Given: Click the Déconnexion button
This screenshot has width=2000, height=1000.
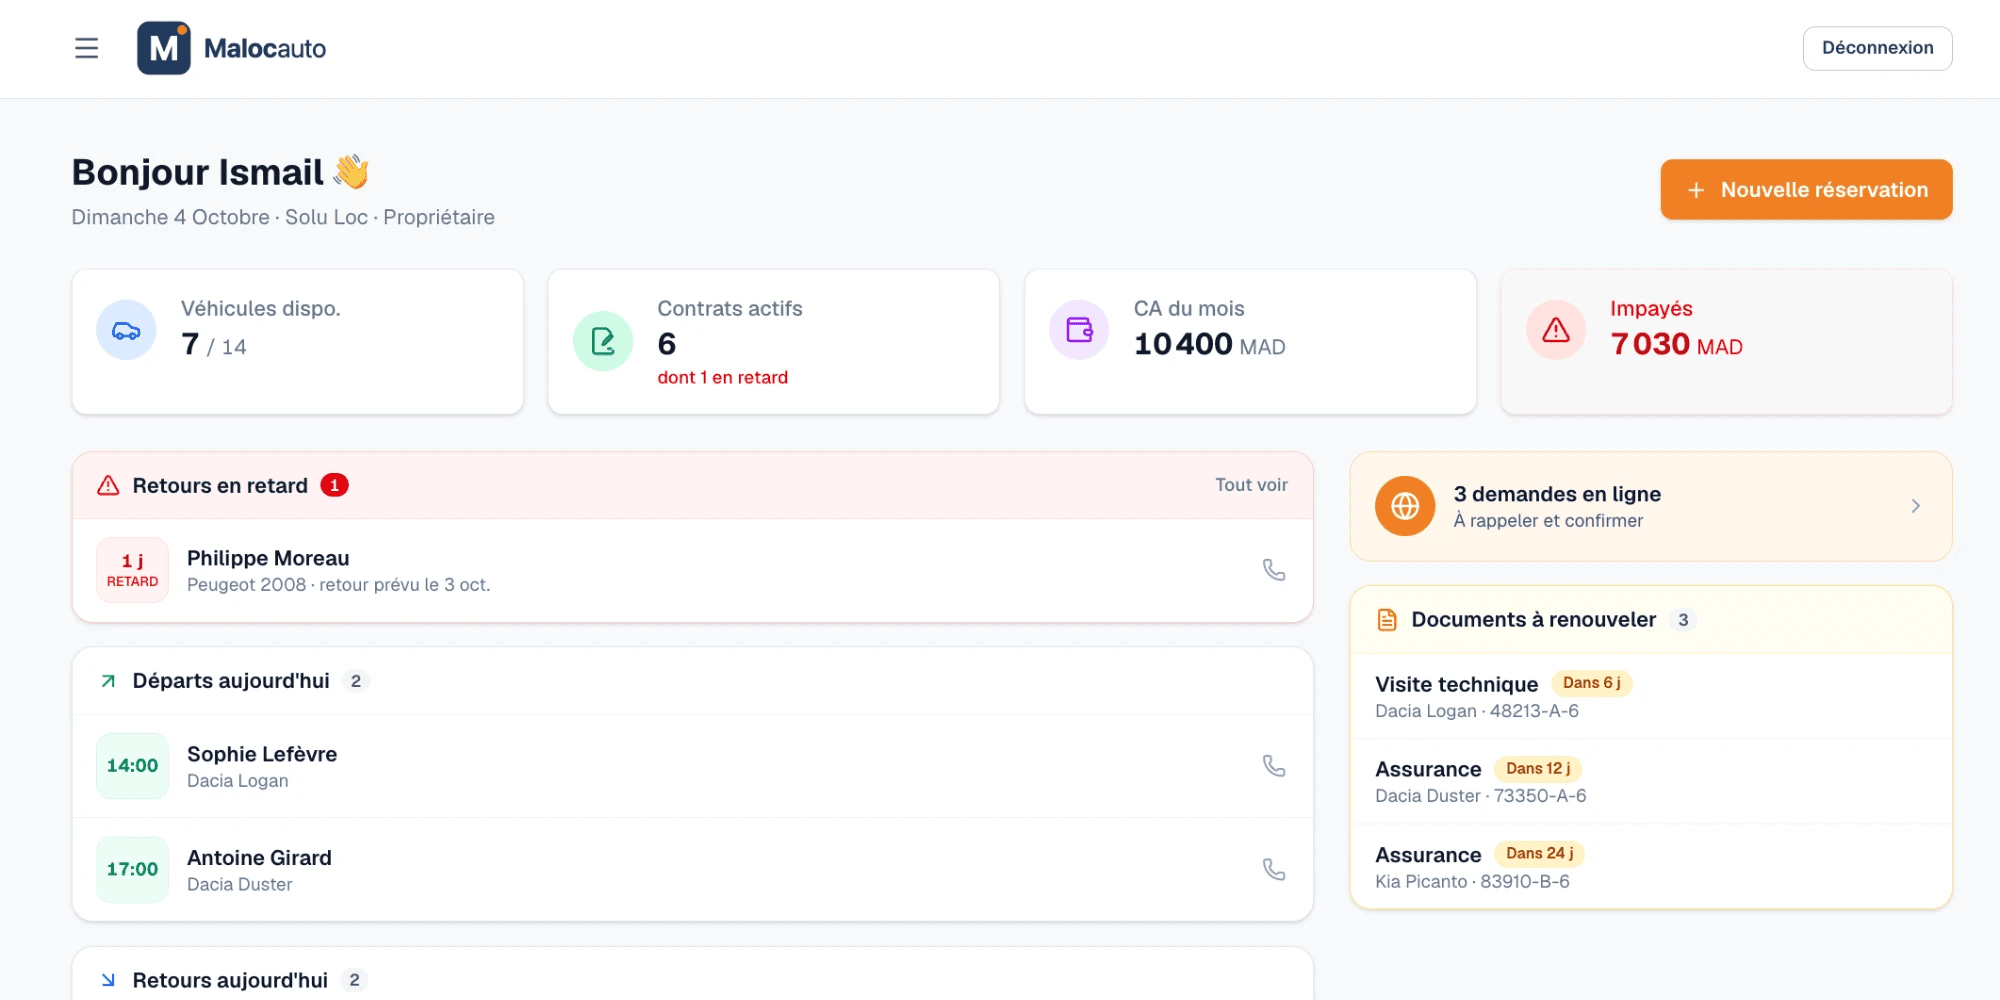Looking at the screenshot, I should [1877, 48].
